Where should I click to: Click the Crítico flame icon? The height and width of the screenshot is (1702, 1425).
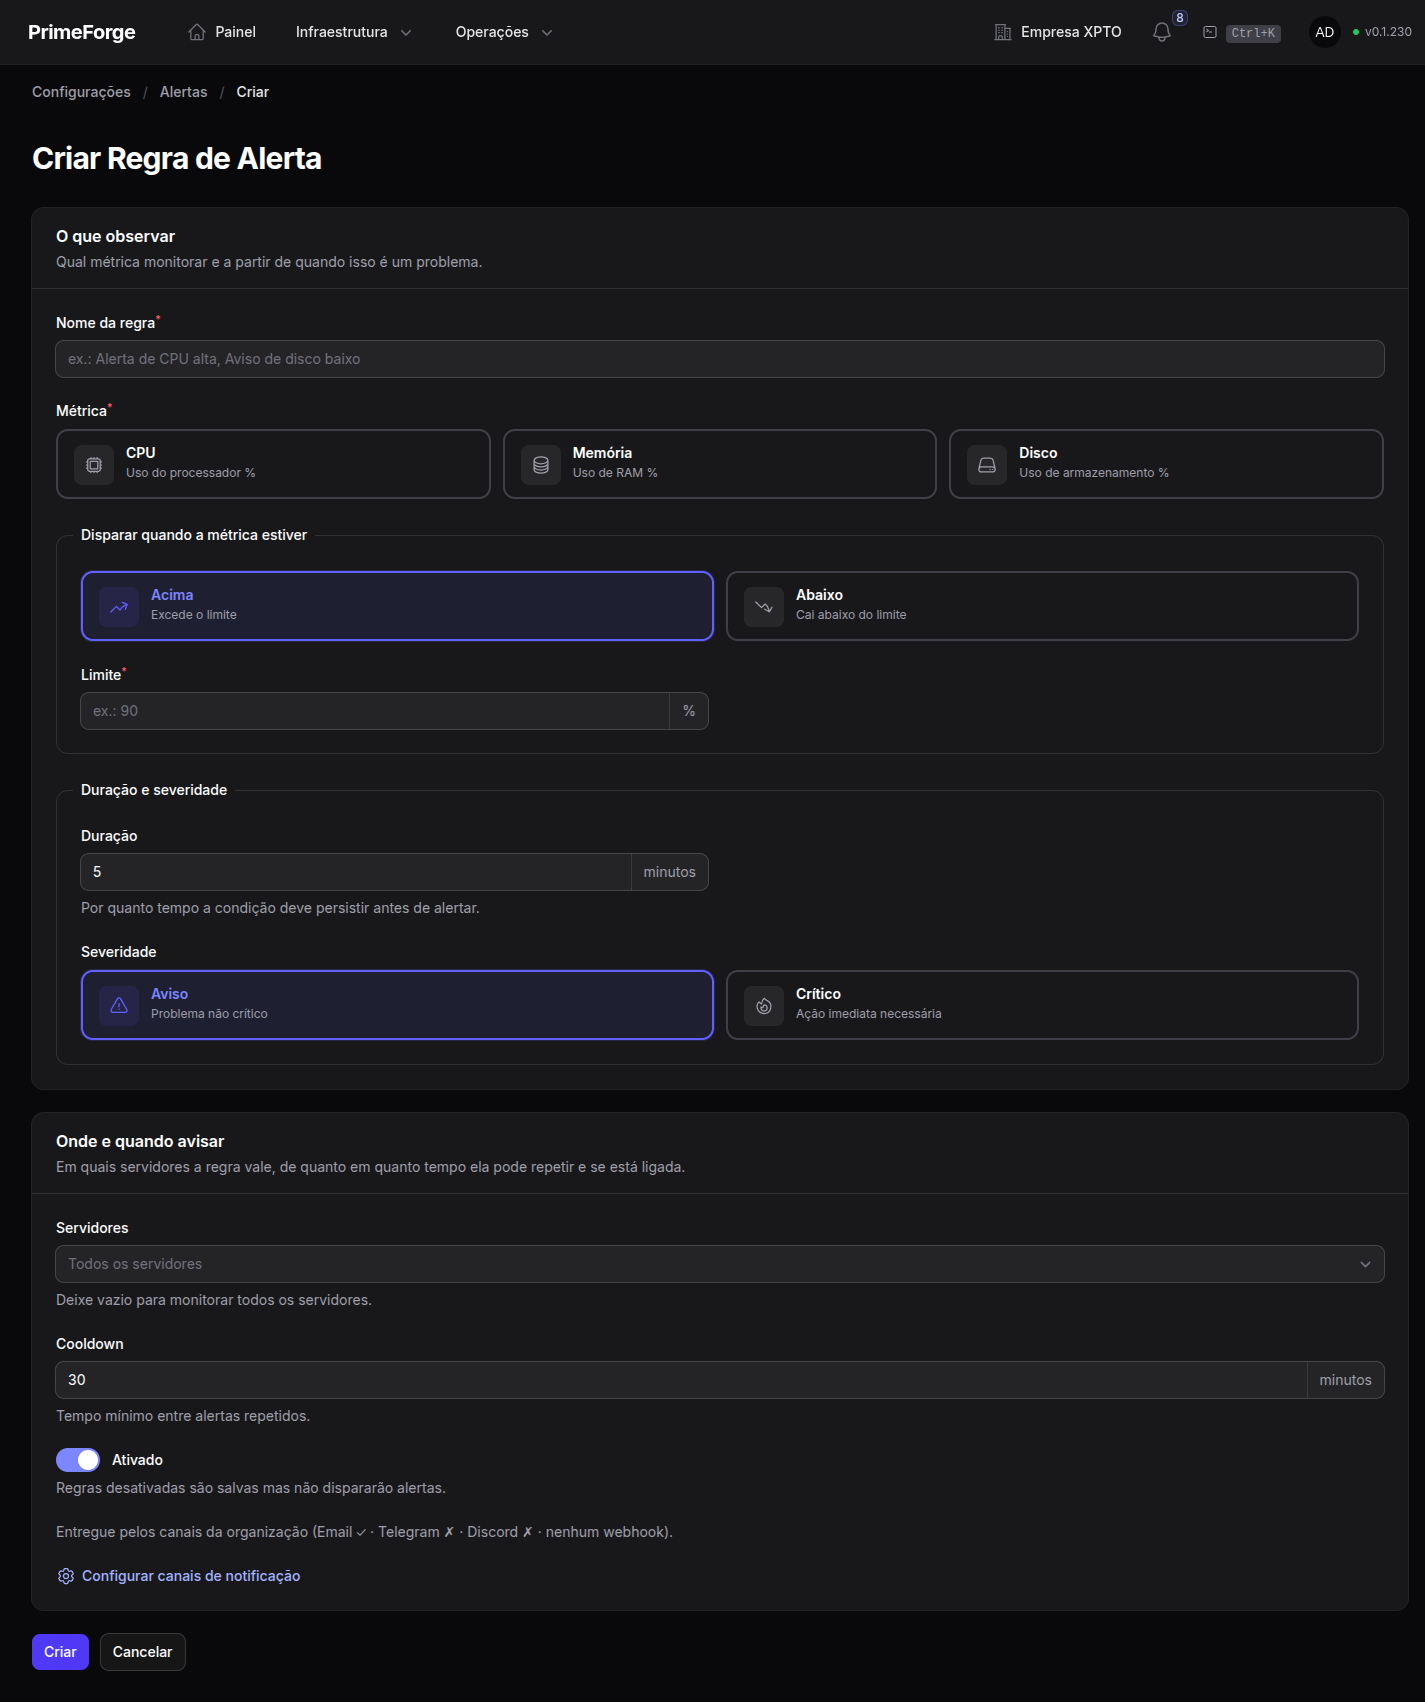(x=764, y=1006)
